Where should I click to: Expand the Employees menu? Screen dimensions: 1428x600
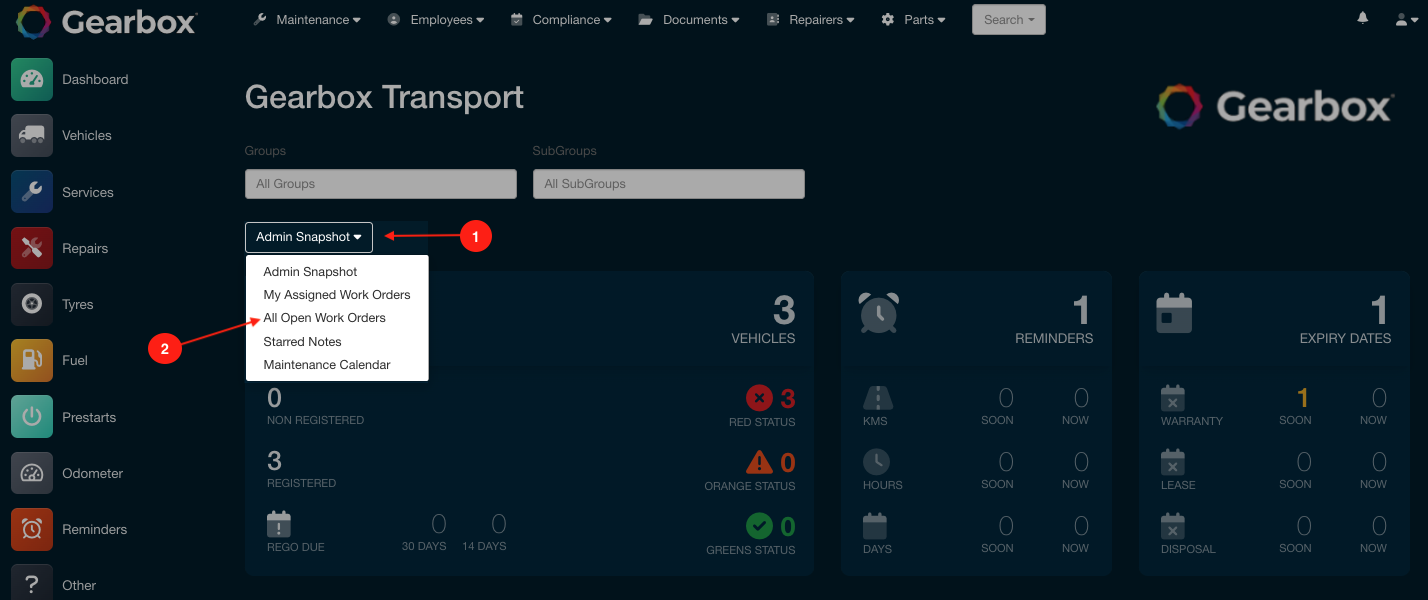tap(435, 20)
